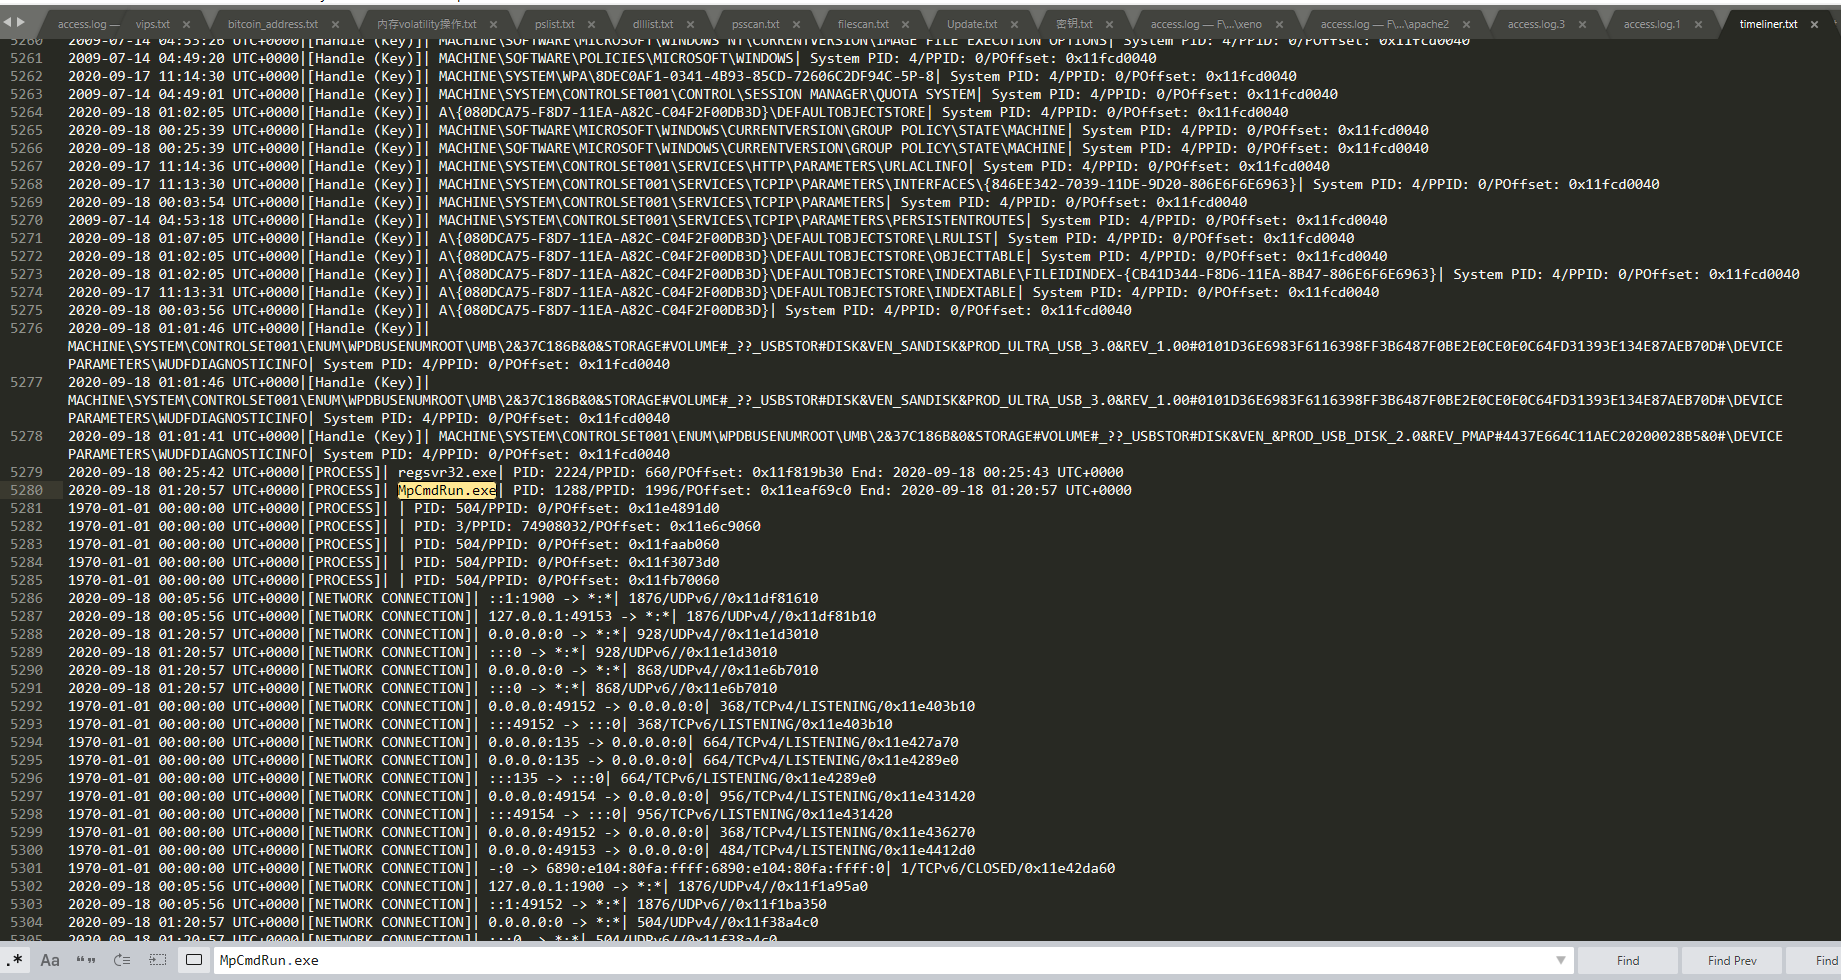Close the 内存volatility操作.txt tab
1841x980 pixels.
[x=493, y=24]
